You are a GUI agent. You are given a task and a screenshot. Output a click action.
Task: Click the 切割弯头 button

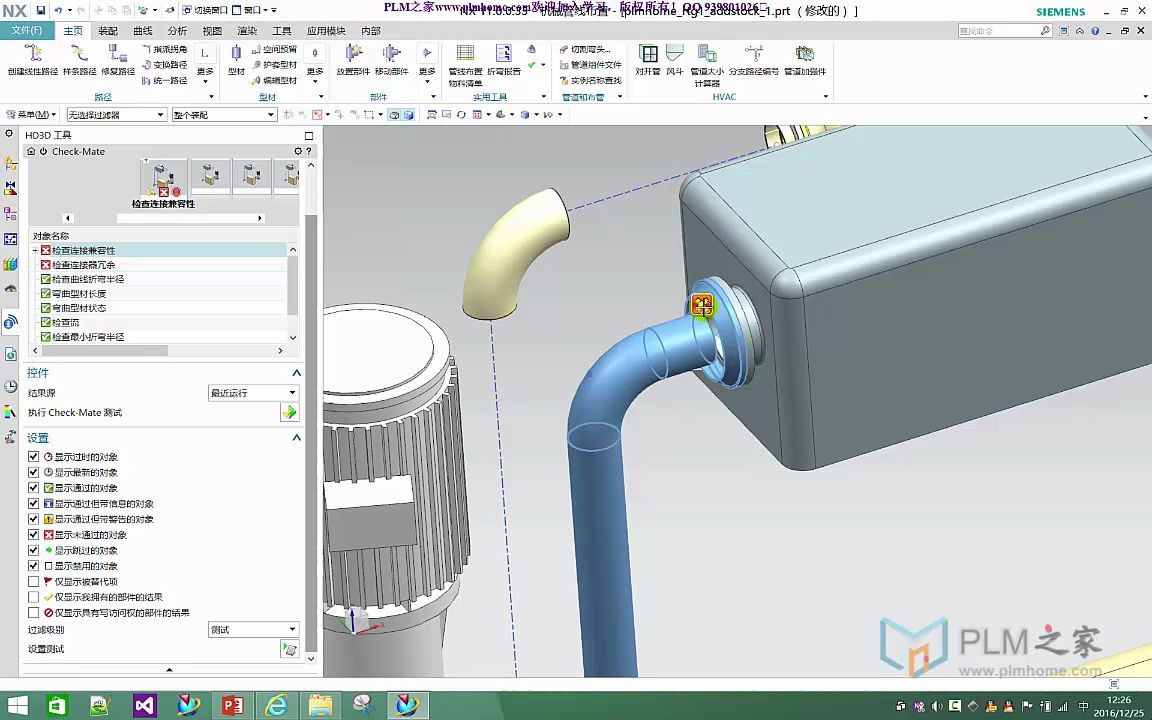tap(585, 49)
